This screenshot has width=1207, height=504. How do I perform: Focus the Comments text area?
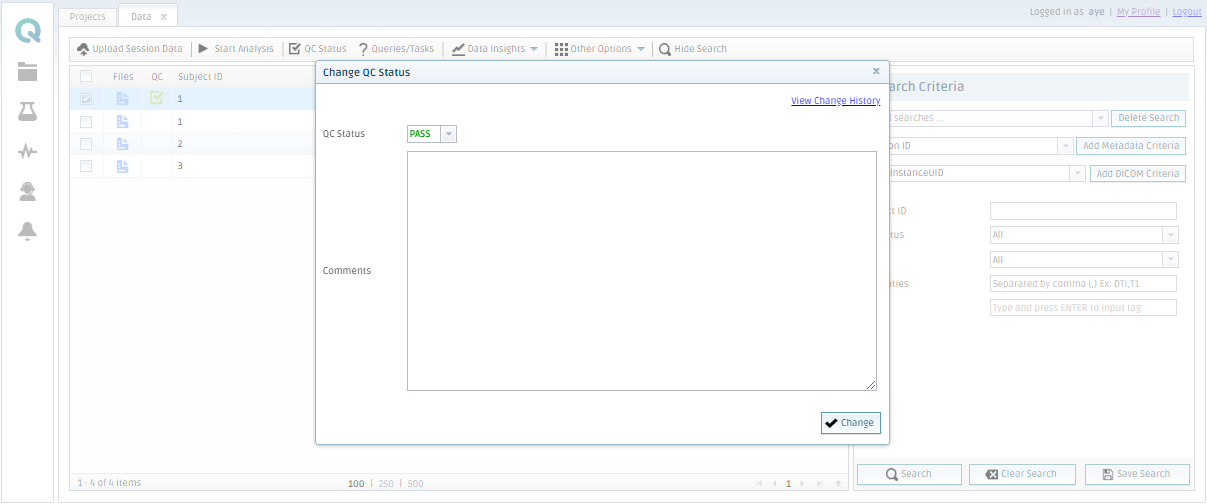642,271
